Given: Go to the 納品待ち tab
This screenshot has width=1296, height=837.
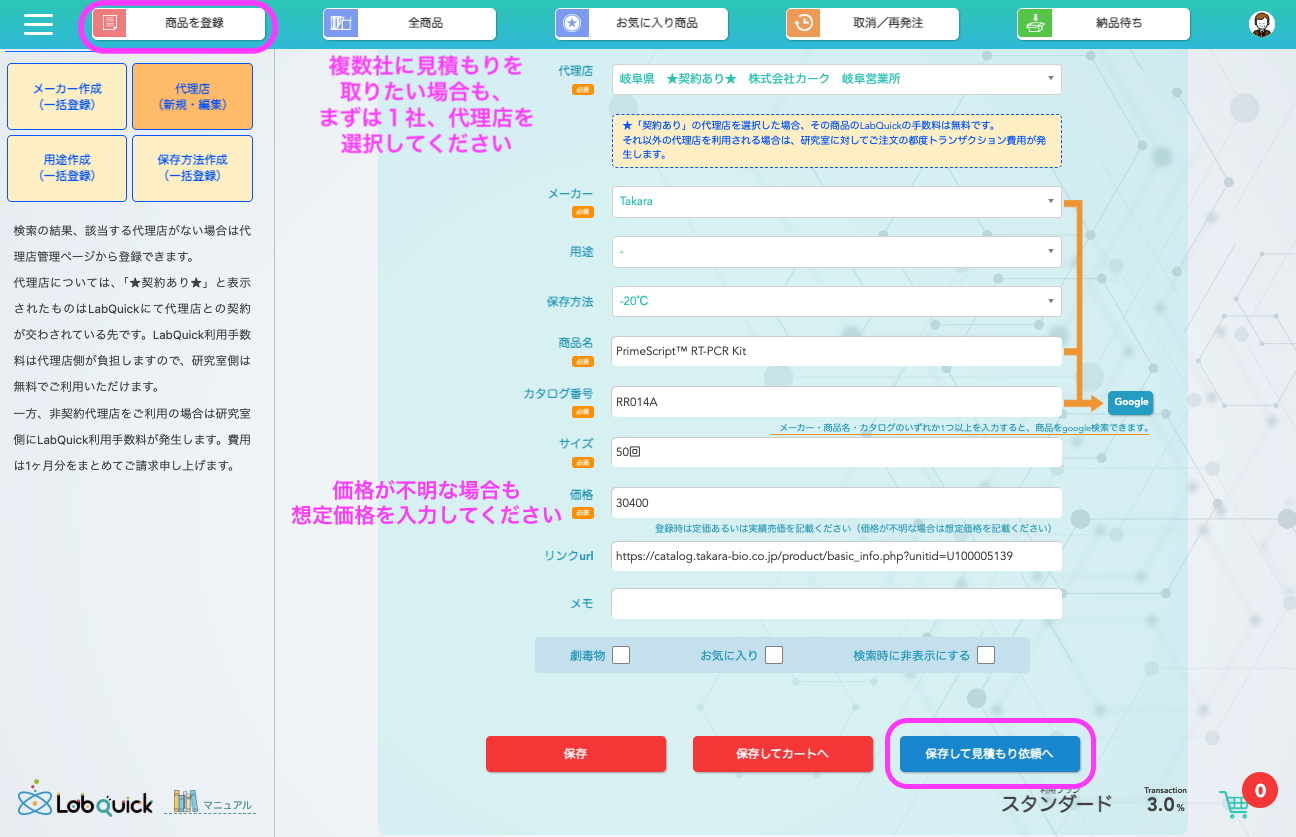Looking at the screenshot, I should 1103,23.
